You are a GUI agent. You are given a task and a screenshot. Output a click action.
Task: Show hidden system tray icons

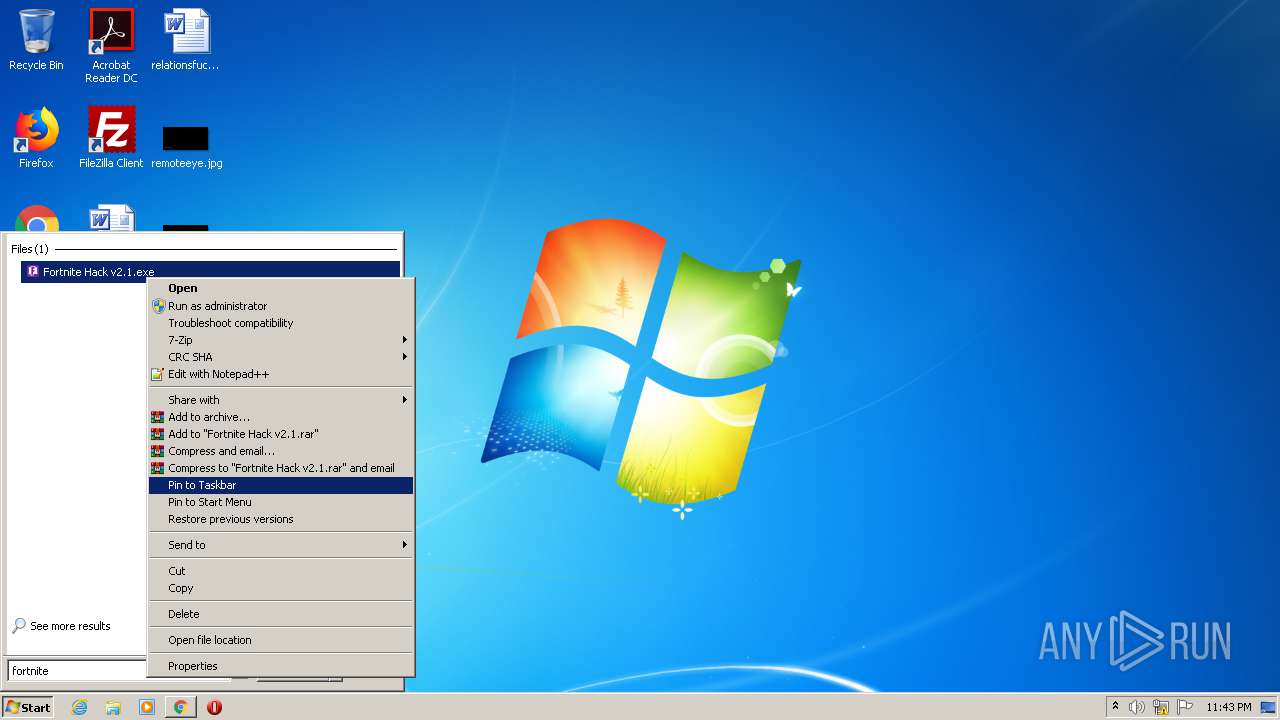coord(1115,707)
